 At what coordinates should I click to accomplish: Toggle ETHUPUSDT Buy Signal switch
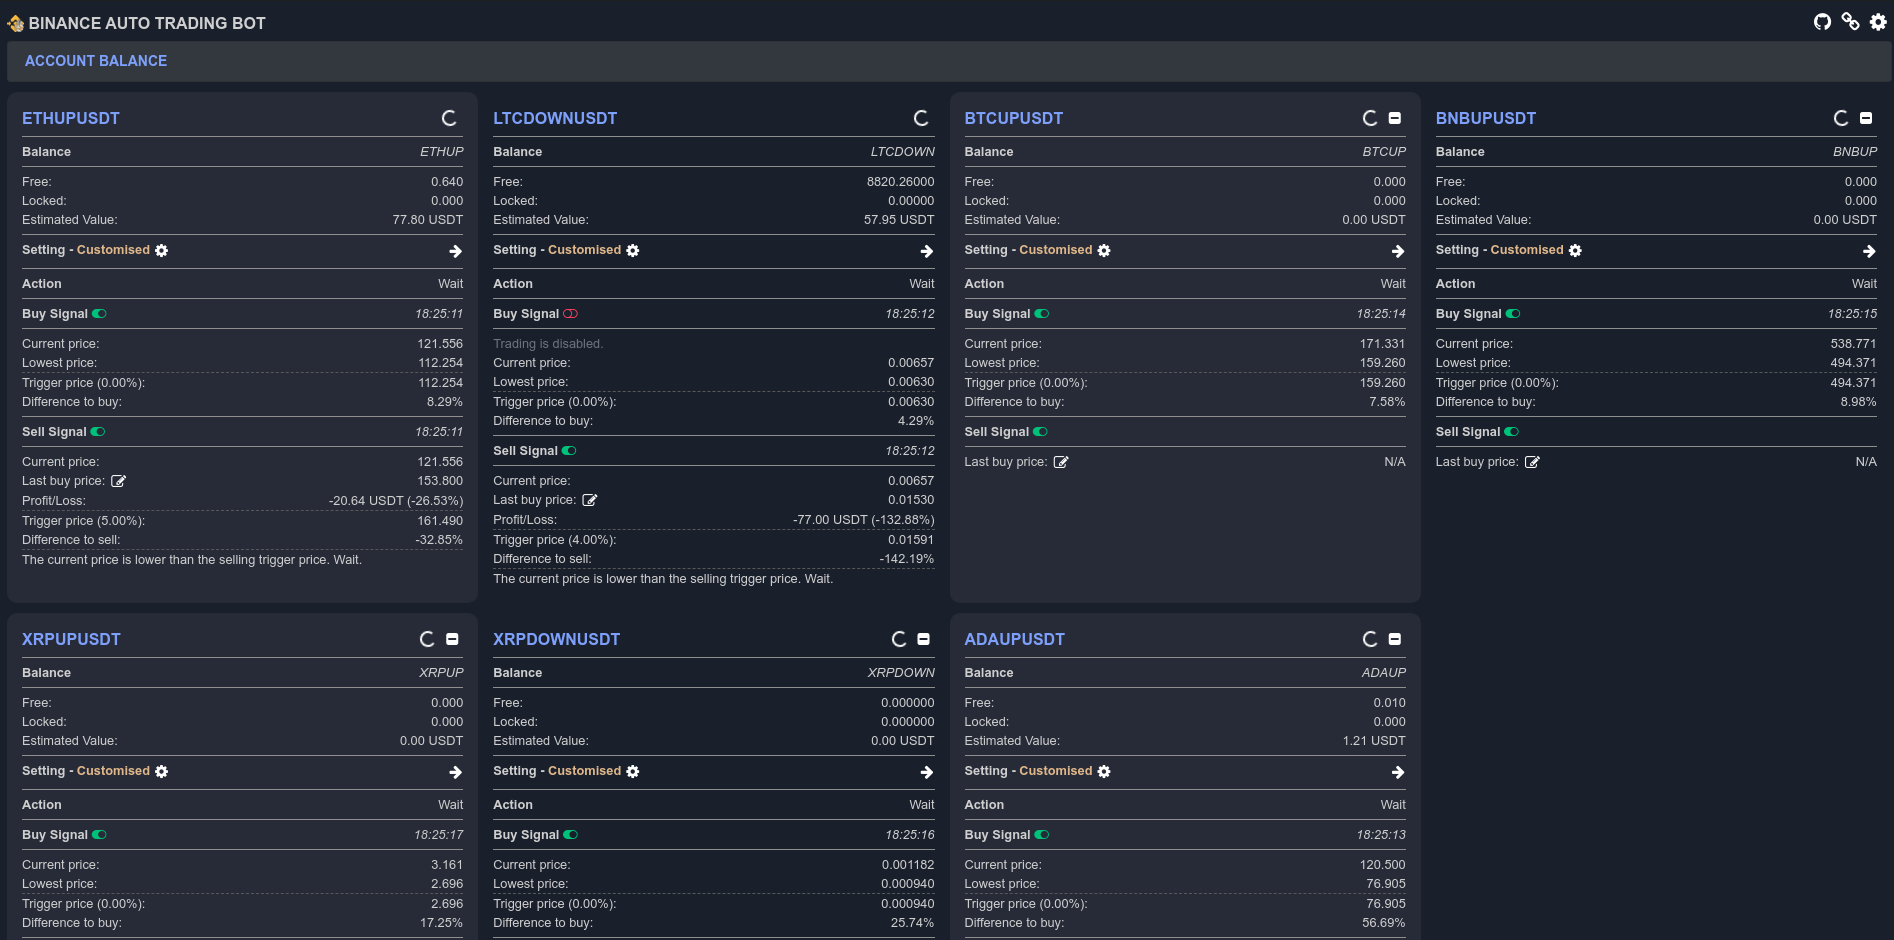point(99,314)
